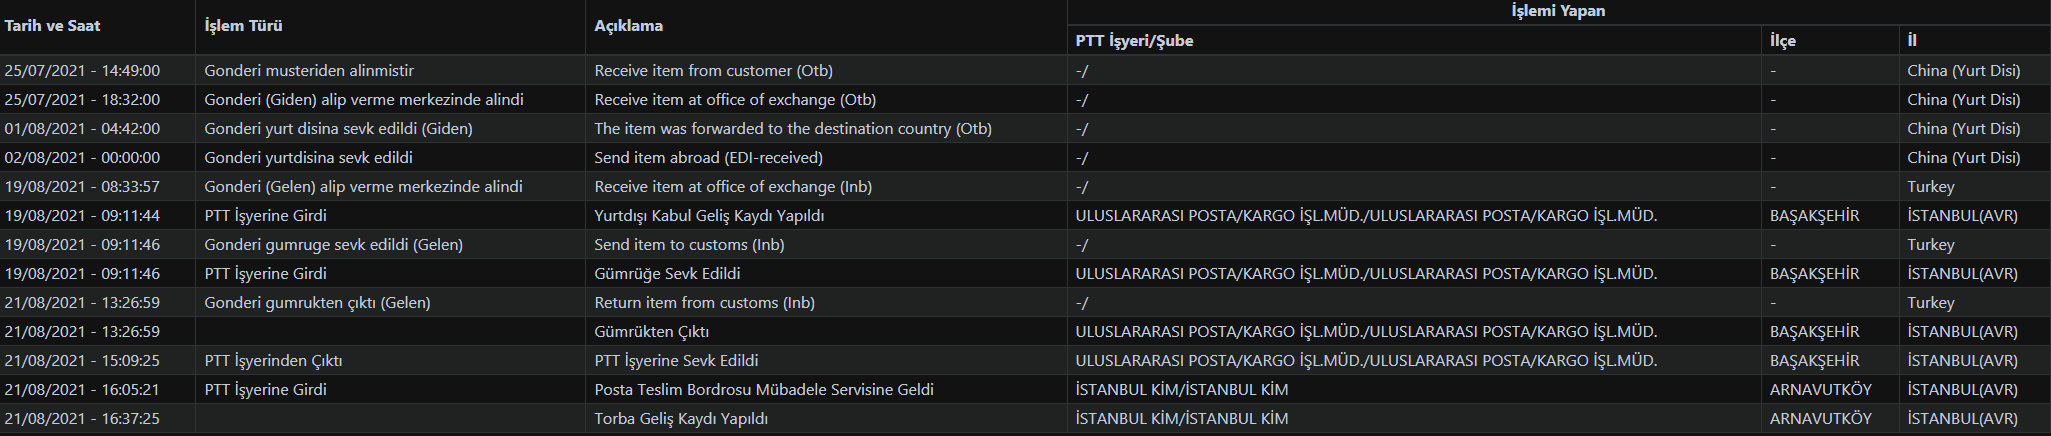The width and height of the screenshot is (2051, 436).
Task: Click 'Torba Geliş Kaydı Yapıldı' description cell
Action: pos(681,419)
